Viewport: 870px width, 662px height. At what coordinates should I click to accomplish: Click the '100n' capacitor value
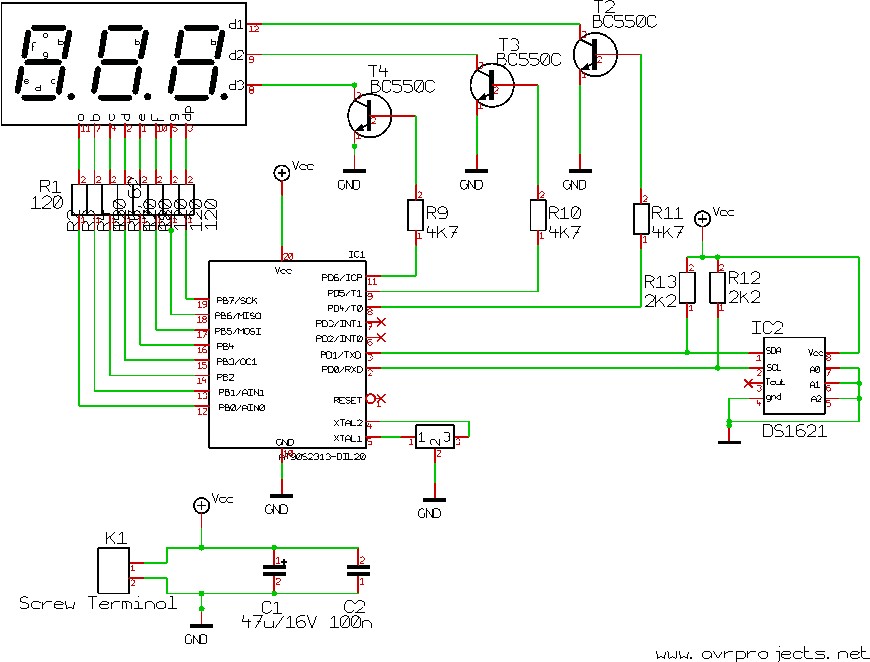click(351, 622)
